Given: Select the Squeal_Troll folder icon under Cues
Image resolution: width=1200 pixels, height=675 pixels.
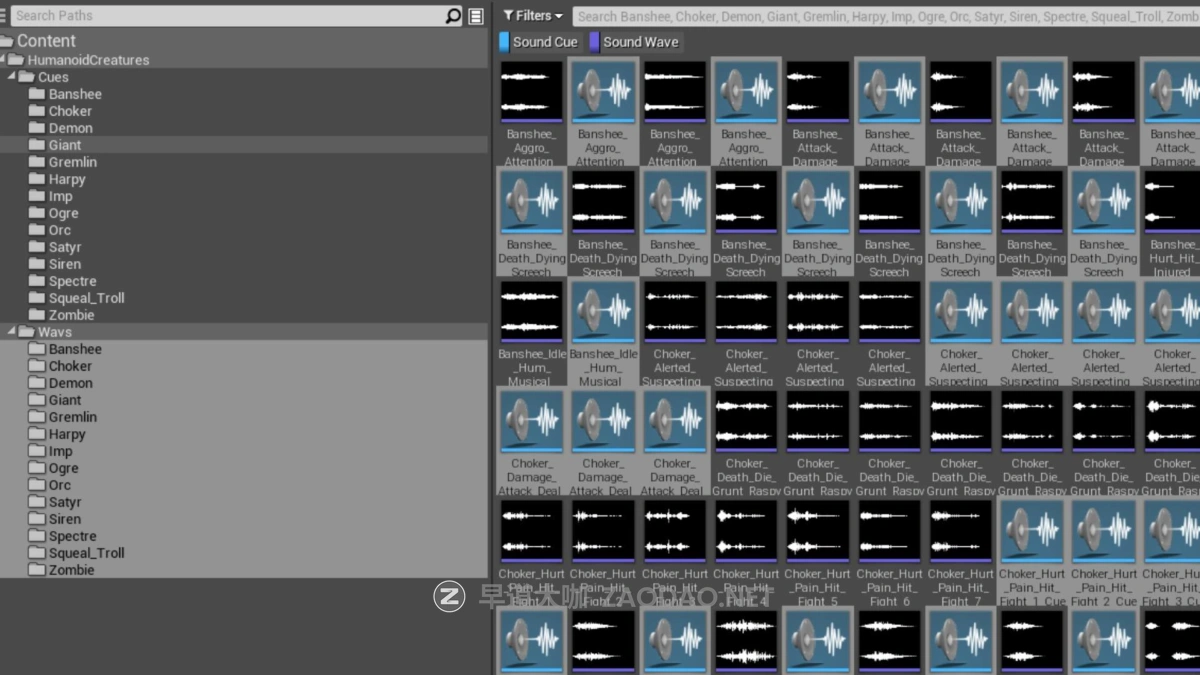Looking at the screenshot, I should tap(37, 298).
